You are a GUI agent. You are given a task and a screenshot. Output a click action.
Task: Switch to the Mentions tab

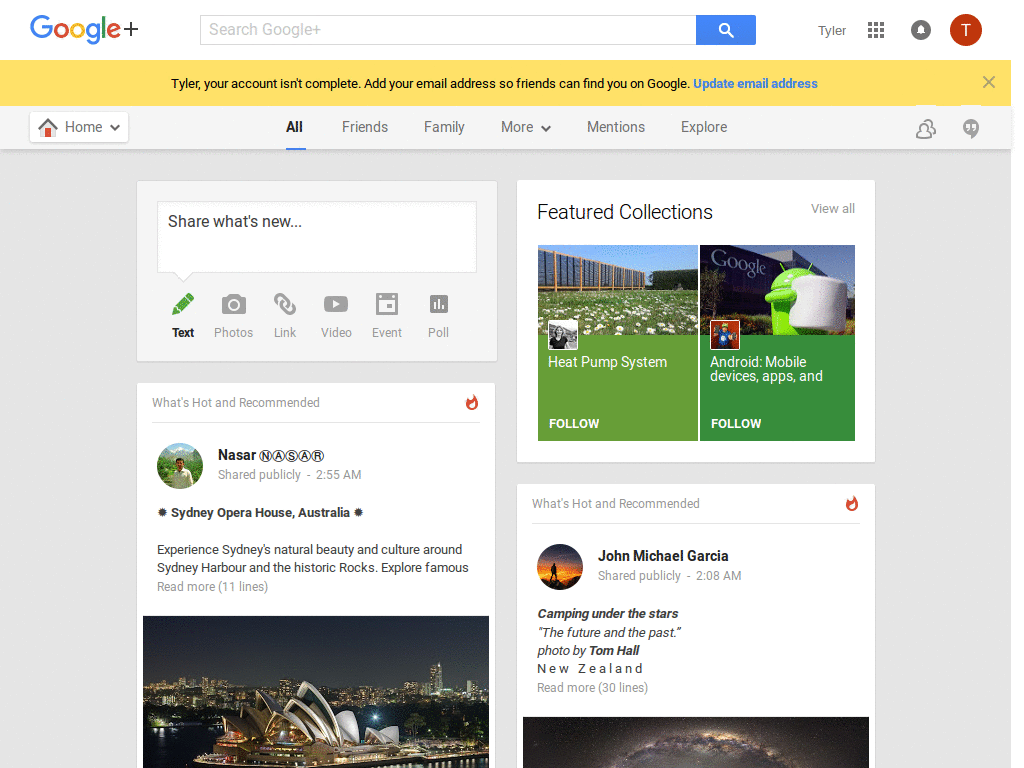pos(616,127)
